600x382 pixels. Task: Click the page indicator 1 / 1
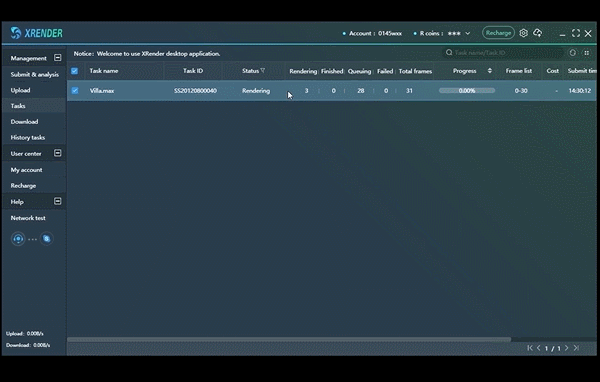pos(553,348)
